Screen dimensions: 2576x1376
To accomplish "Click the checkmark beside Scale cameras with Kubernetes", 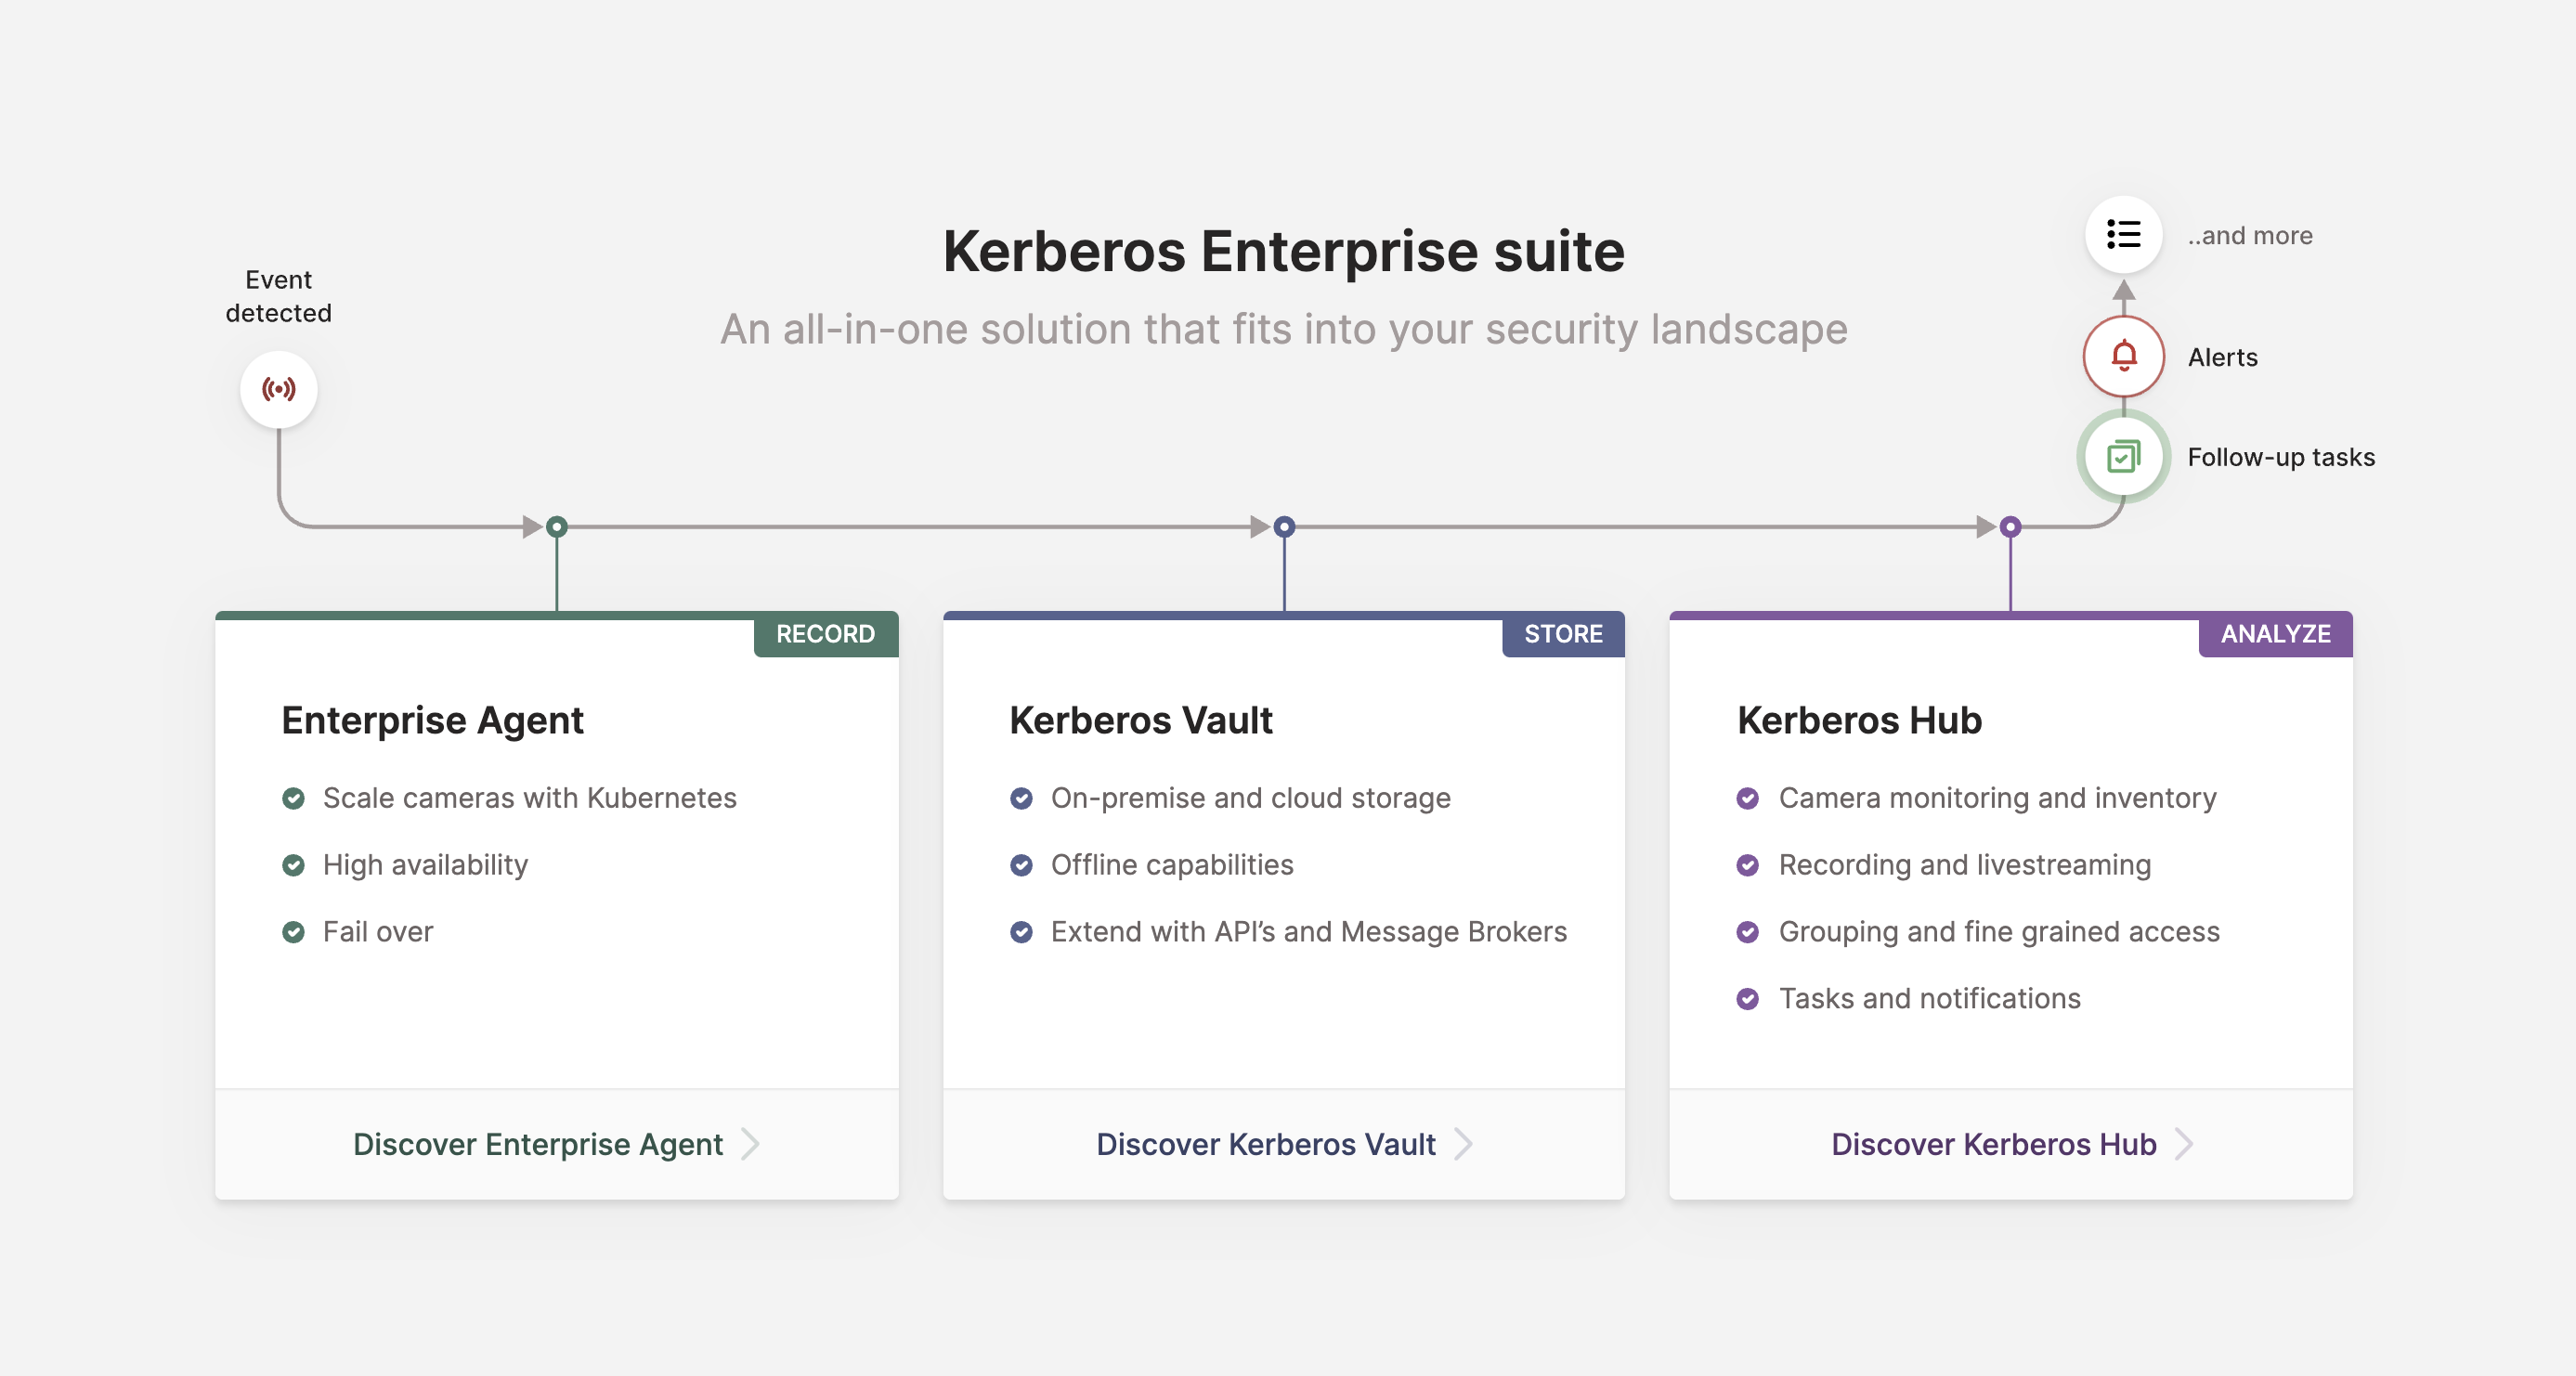I will coord(293,798).
